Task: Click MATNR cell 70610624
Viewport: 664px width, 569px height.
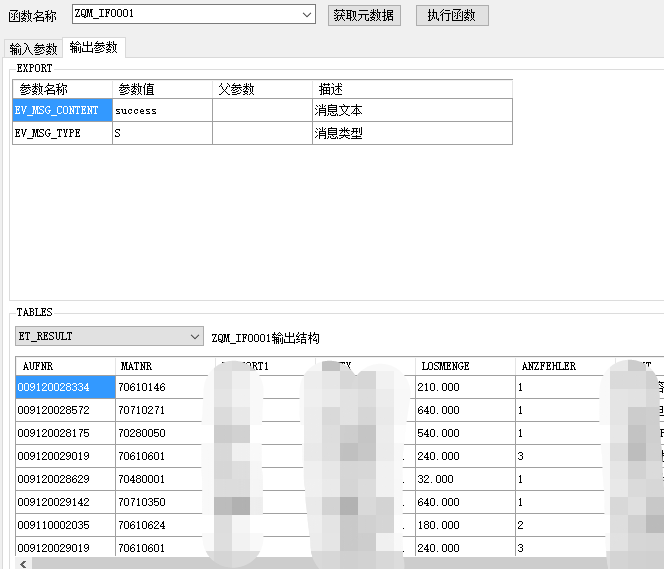Action: click(165, 525)
